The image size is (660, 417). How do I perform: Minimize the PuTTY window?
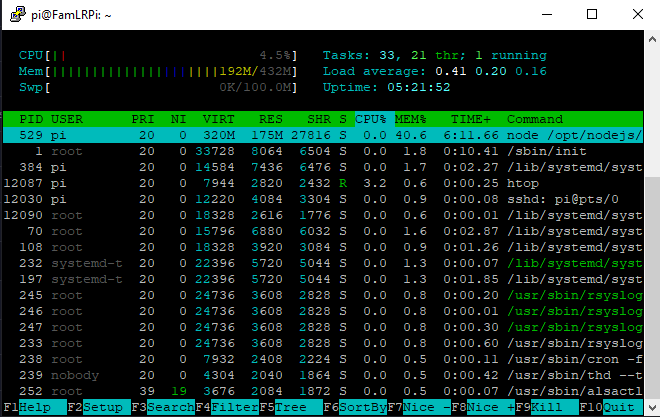coord(547,14)
